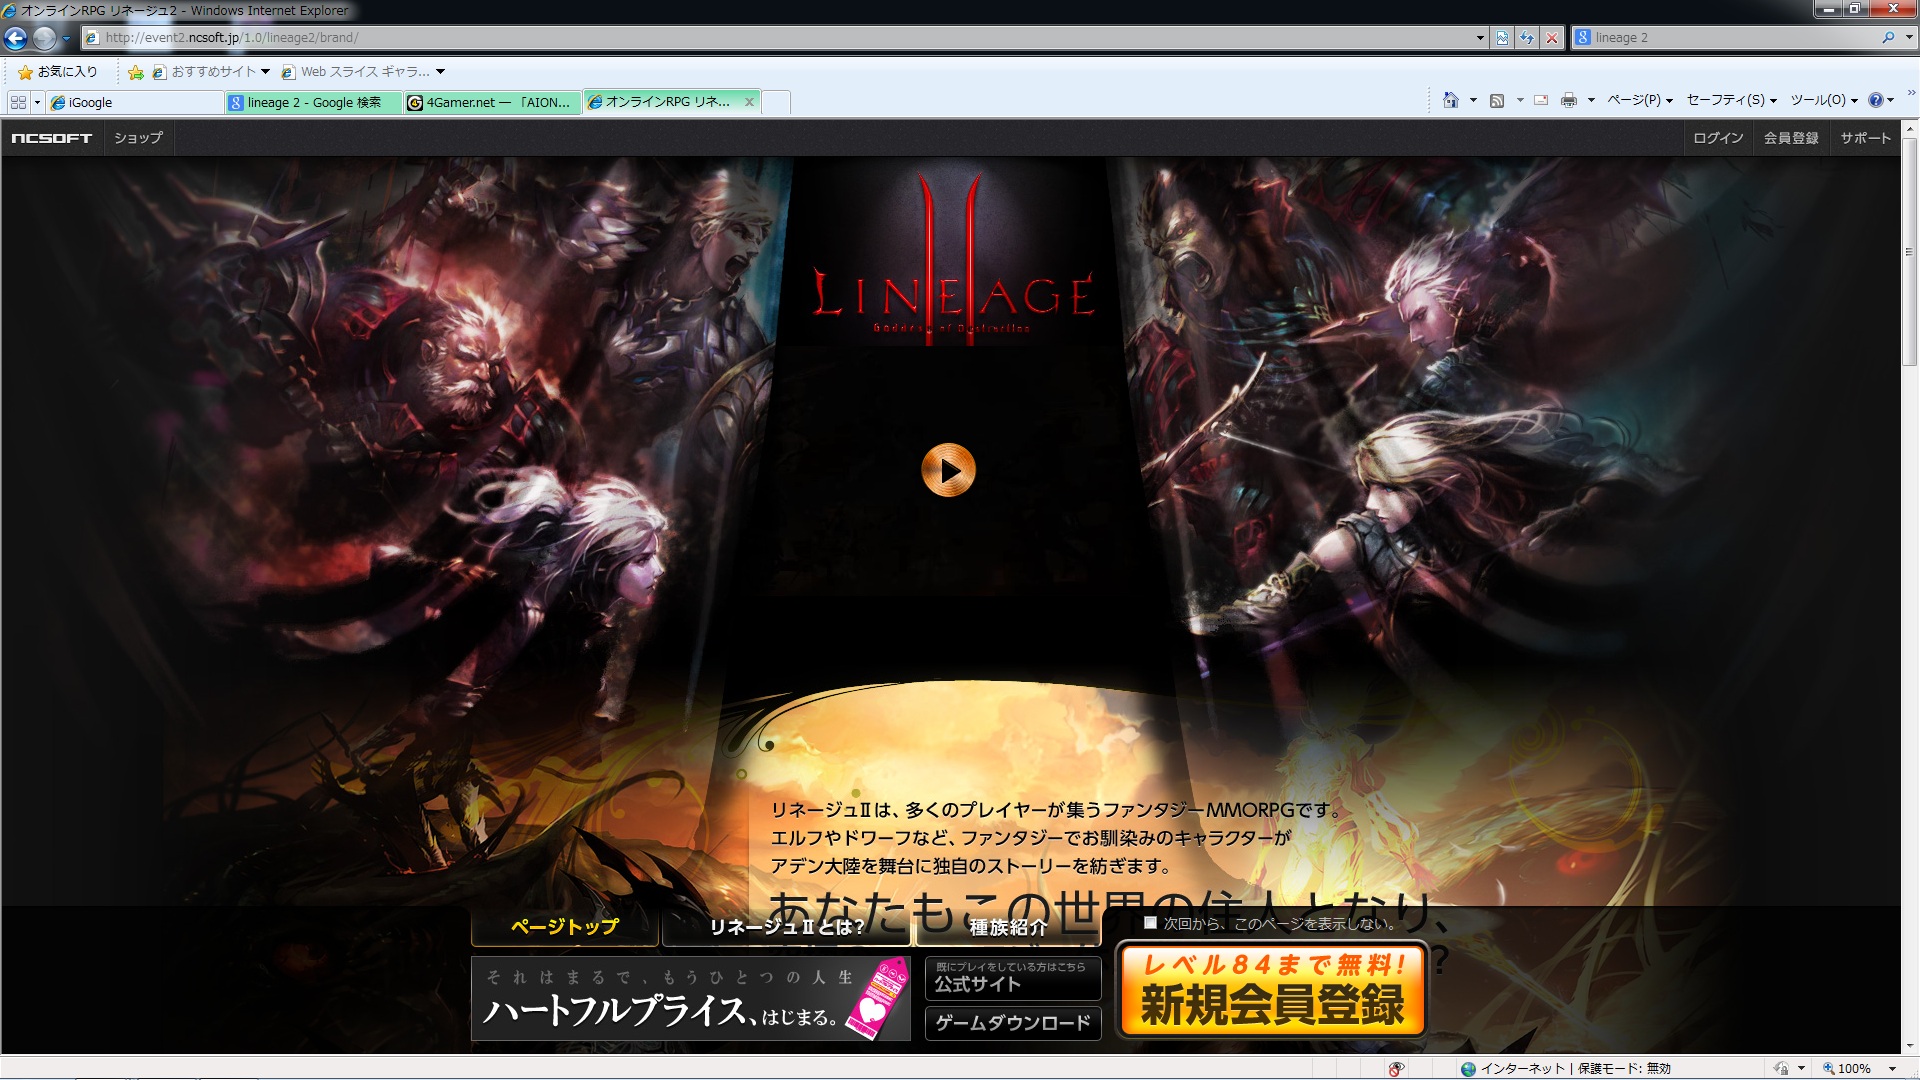Click the Refresh page icon
This screenshot has height=1080, width=1920.
pos(1527,38)
